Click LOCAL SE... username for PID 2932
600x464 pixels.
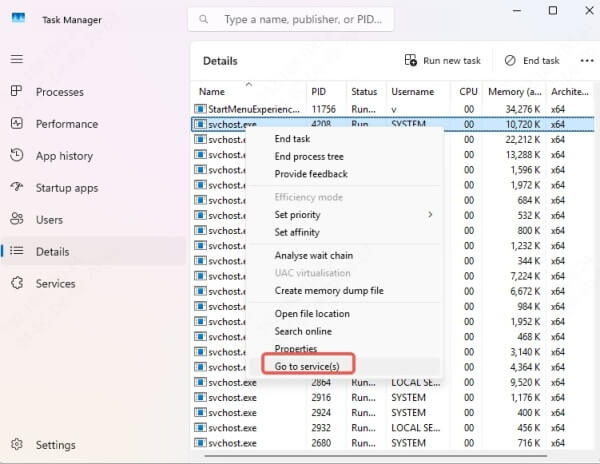coord(416,428)
